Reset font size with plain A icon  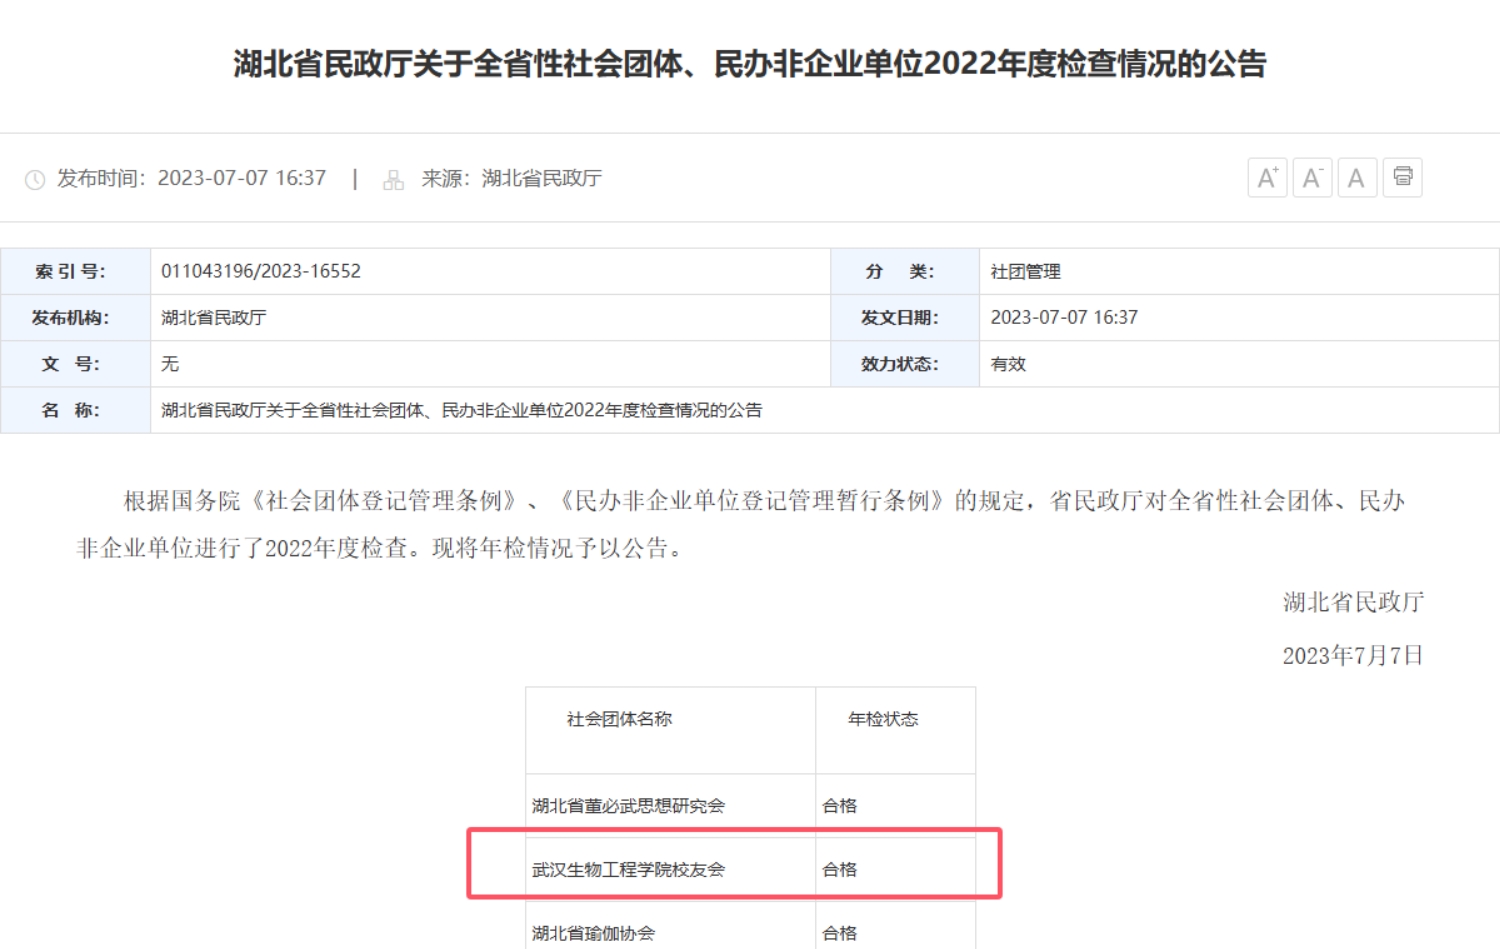point(1357,178)
